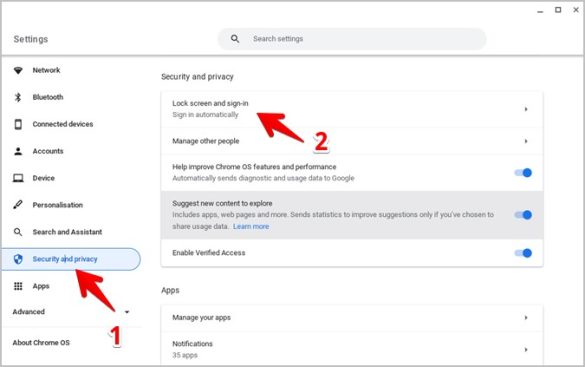This screenshot has width=585, height=367.
Task: Click the Security and privacy heading
Action: pyautogui.click(x=197, y=77)
